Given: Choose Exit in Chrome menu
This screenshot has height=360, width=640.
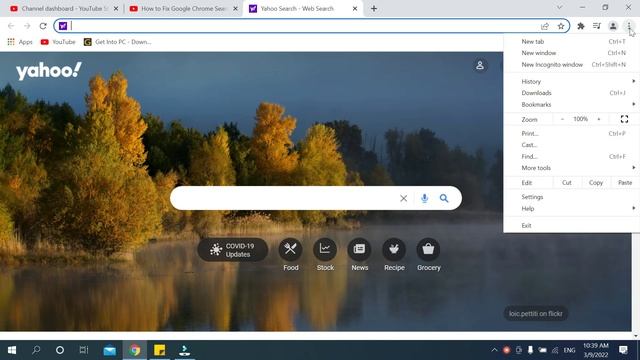Looking at the screenshot, I should pyautogui.click(x=571, y=225).
